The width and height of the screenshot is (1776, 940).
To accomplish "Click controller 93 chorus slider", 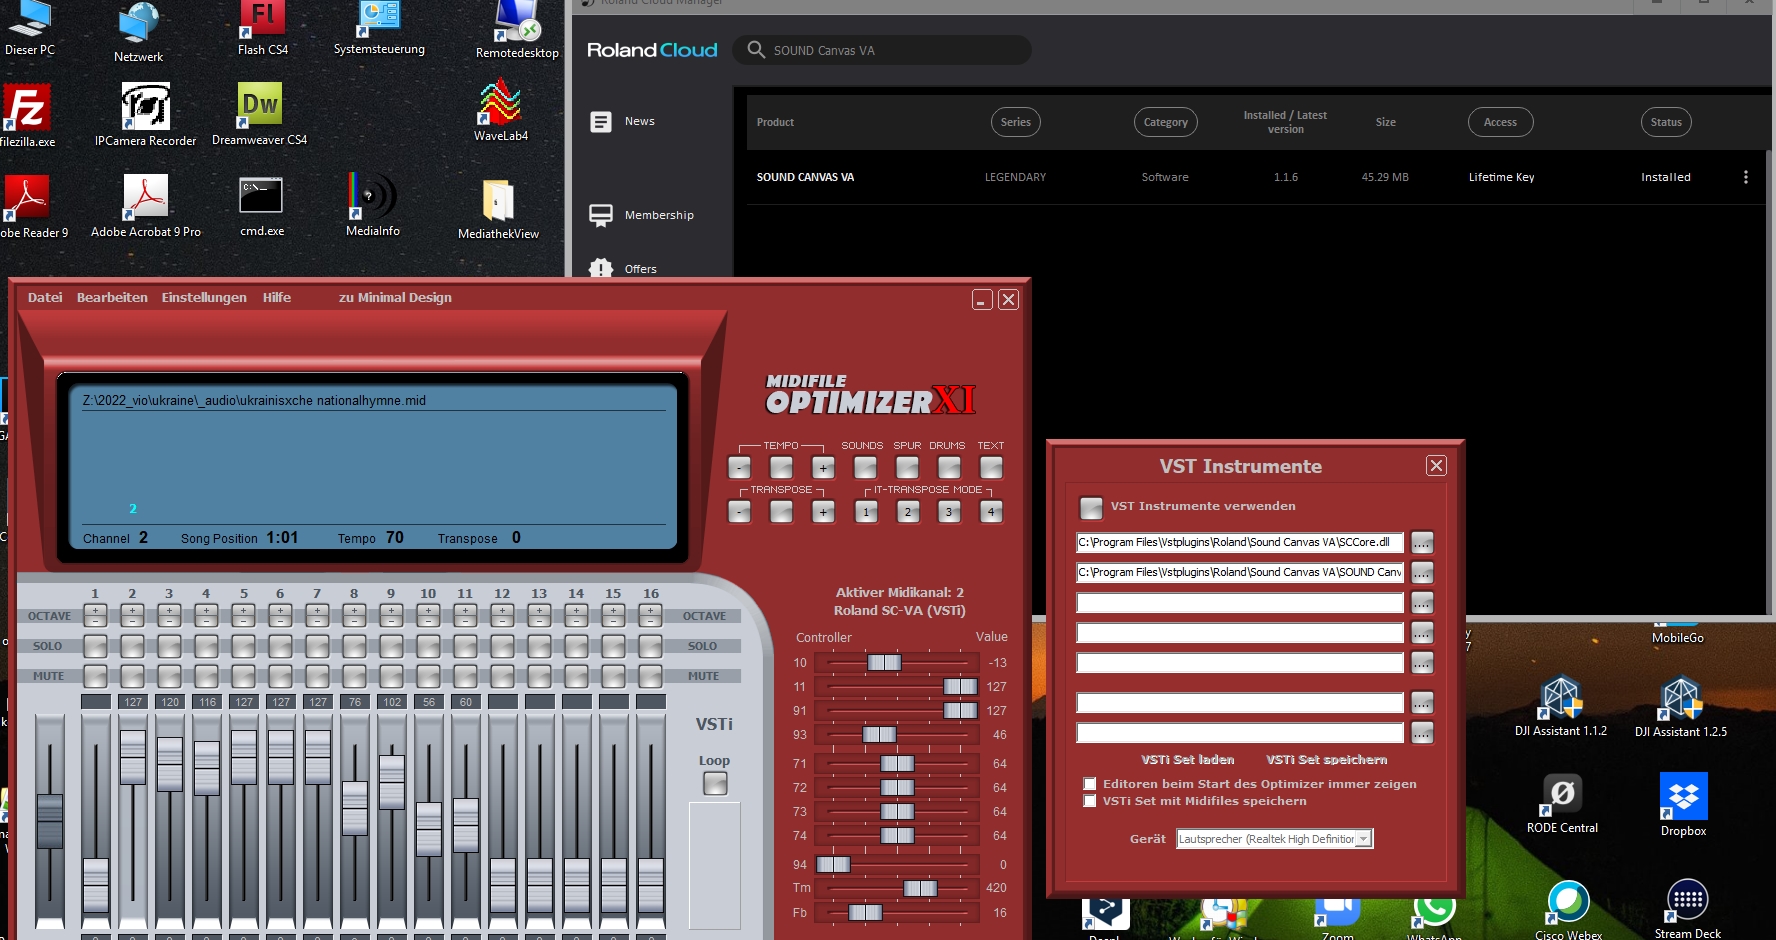I will (879, 735).
